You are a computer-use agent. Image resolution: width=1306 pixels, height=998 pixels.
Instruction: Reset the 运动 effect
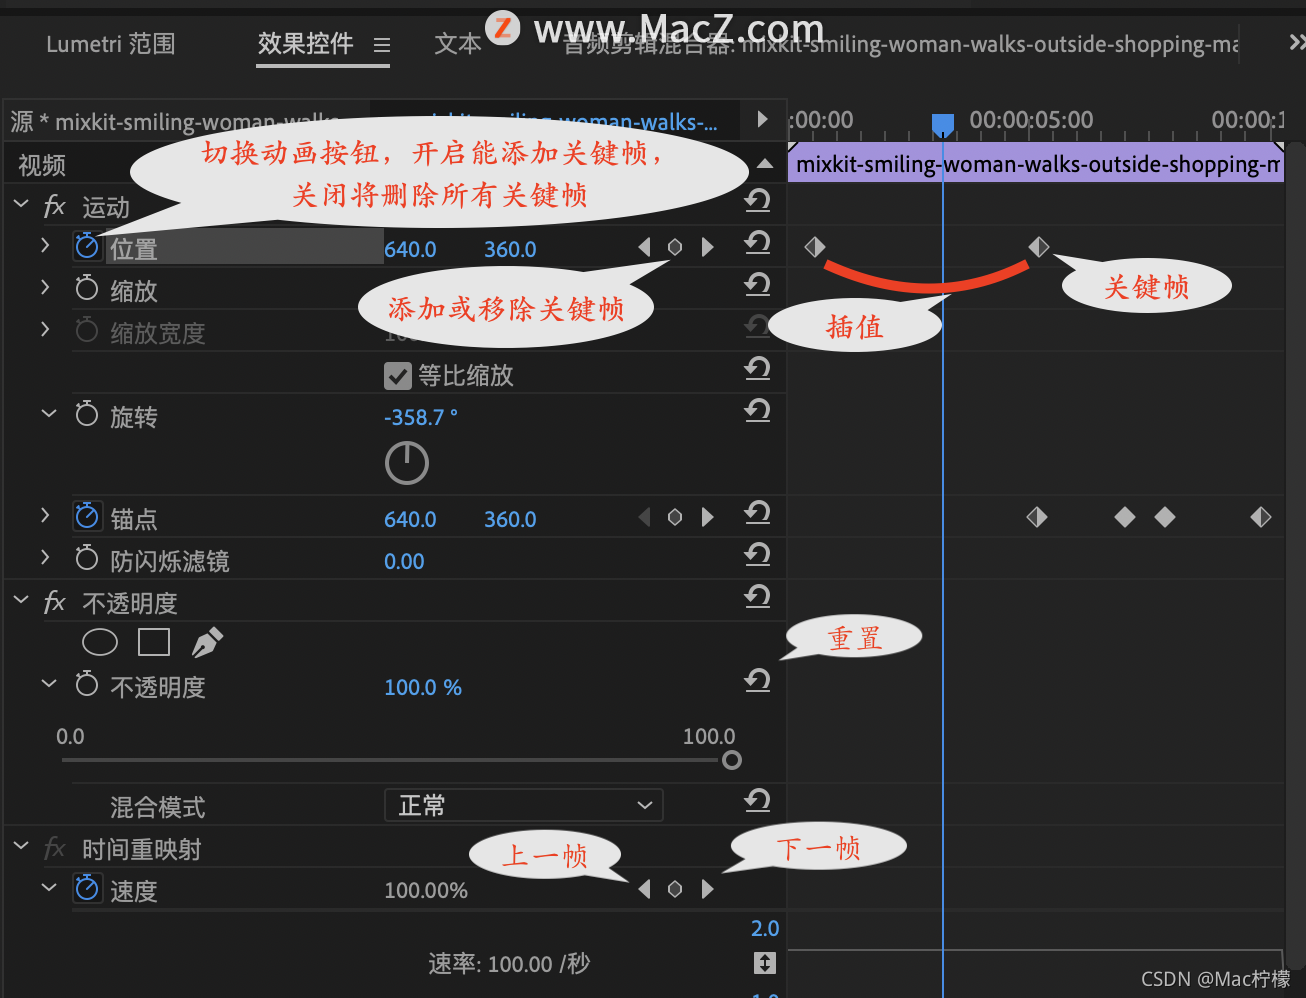pyautogui.click(x=757, y=200)
